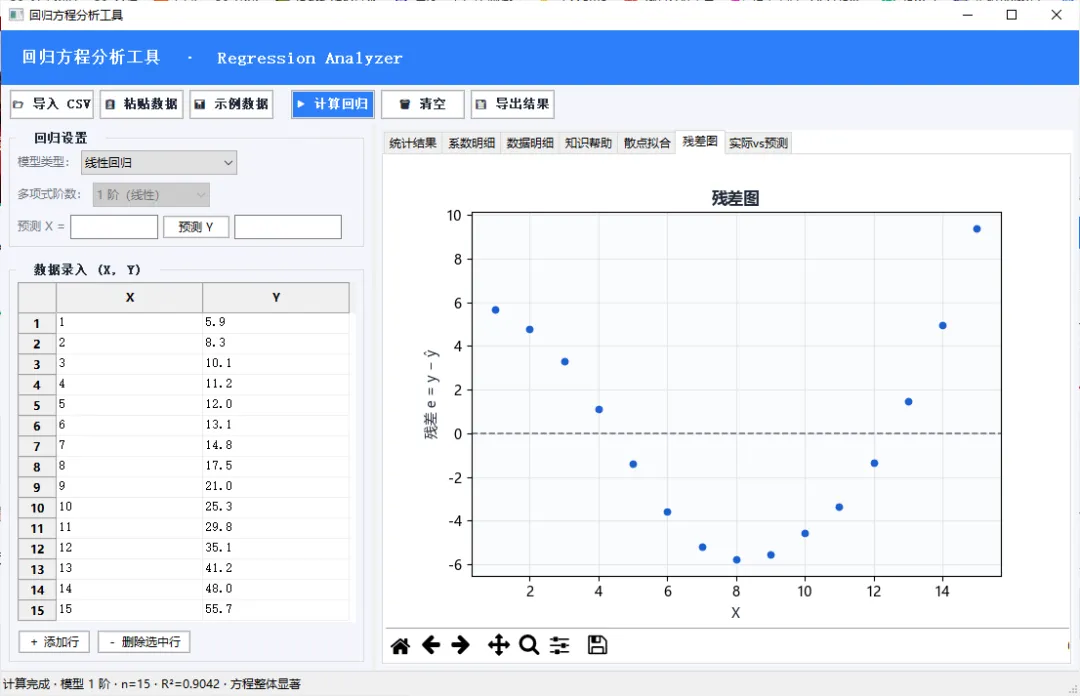Image resolution: width=1080 pixels, height=696 pixels.
Task: Select row header 1
Action: point(37,323)
